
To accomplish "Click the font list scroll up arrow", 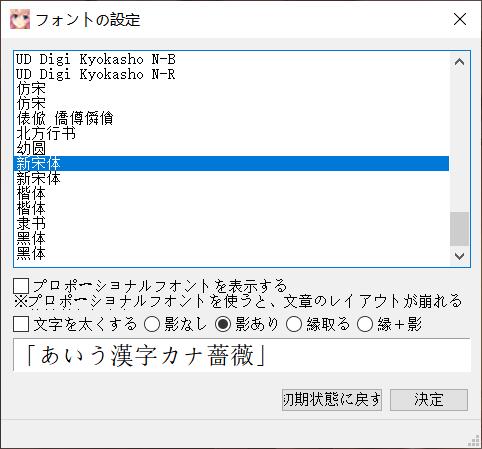I will click(x=459, y=62).
